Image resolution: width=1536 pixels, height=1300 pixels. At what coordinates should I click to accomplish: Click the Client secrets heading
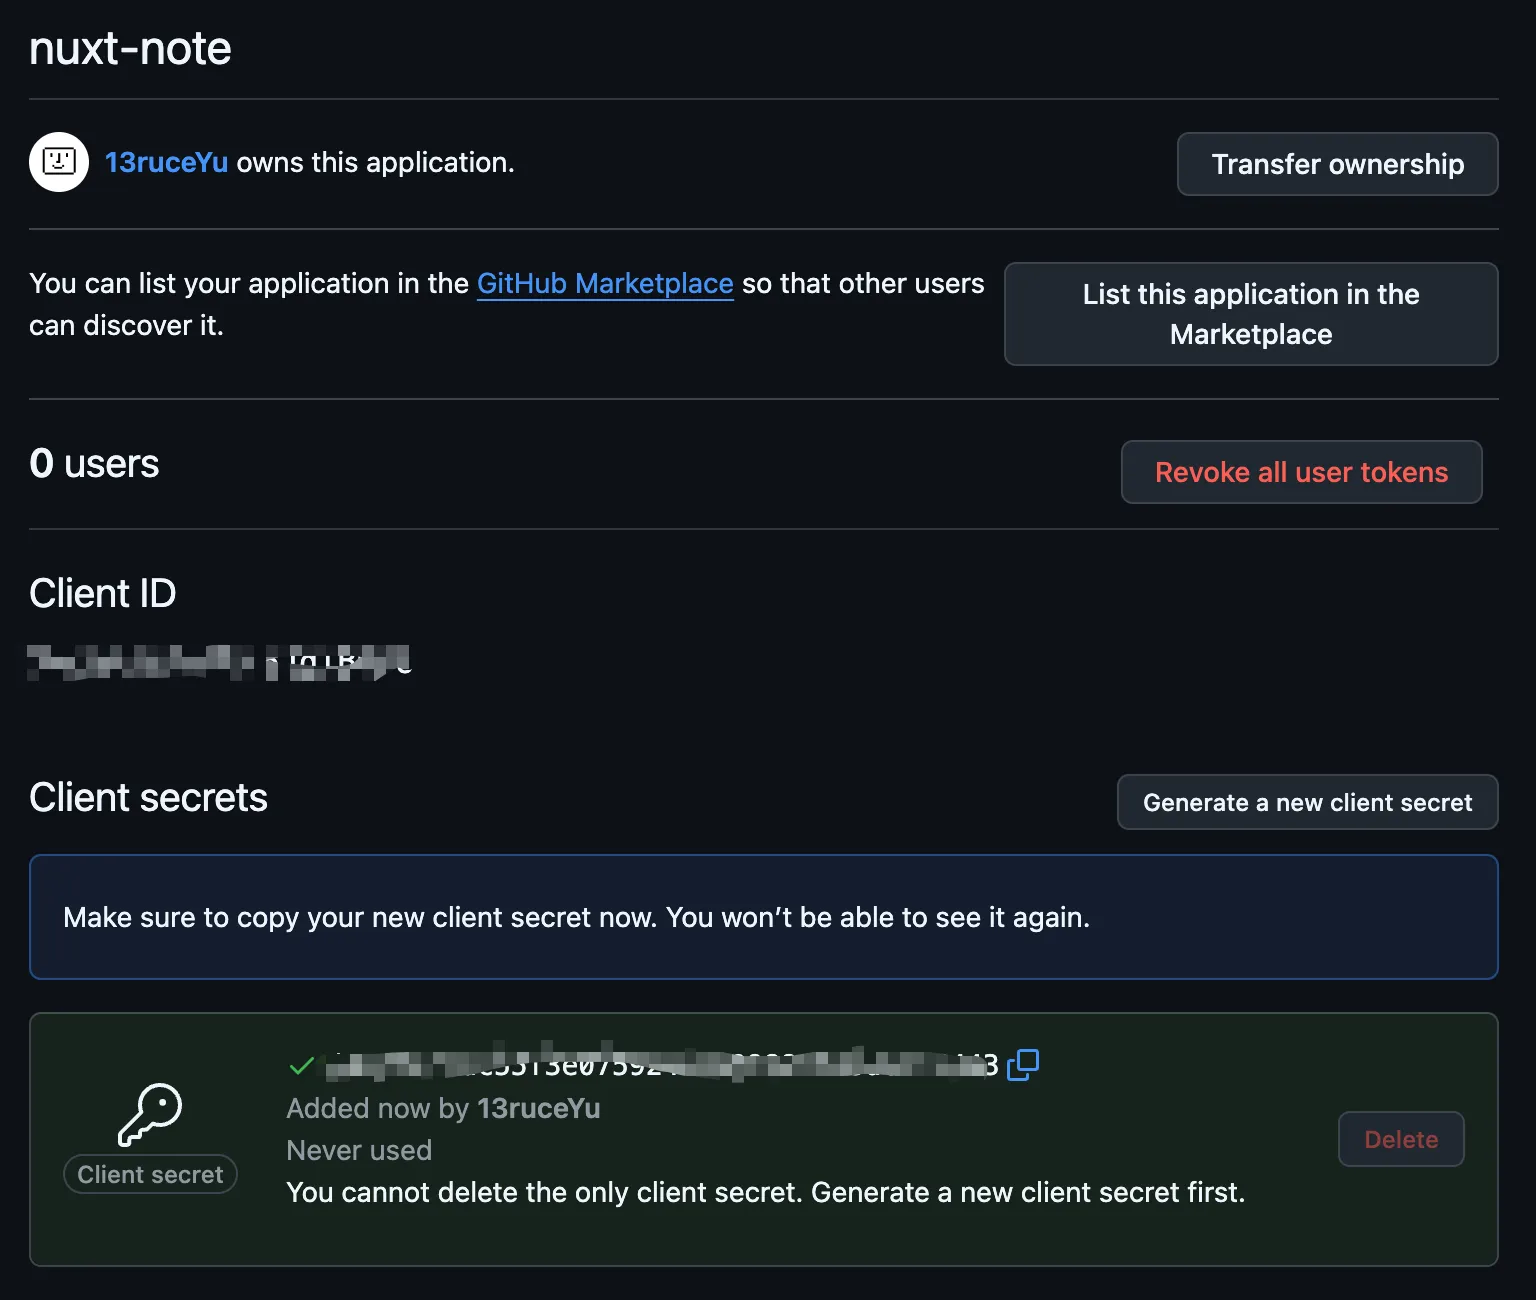click(x=148, y=797)
